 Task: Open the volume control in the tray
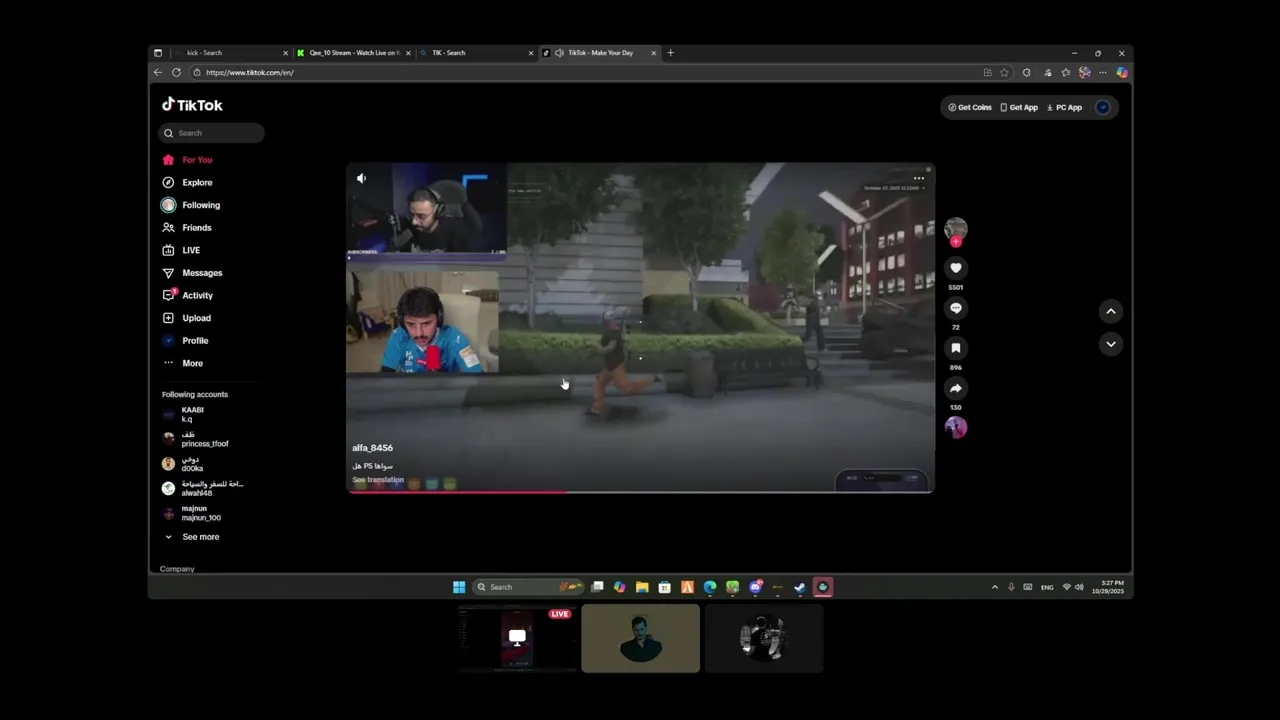1079,587
